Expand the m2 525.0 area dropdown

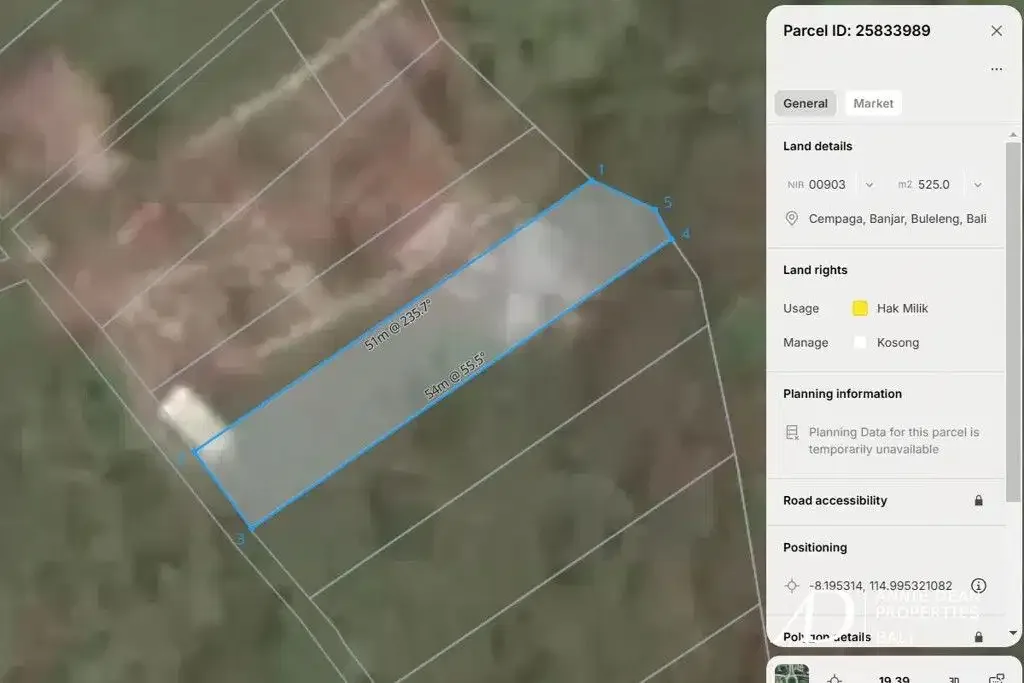click(978, 185)
